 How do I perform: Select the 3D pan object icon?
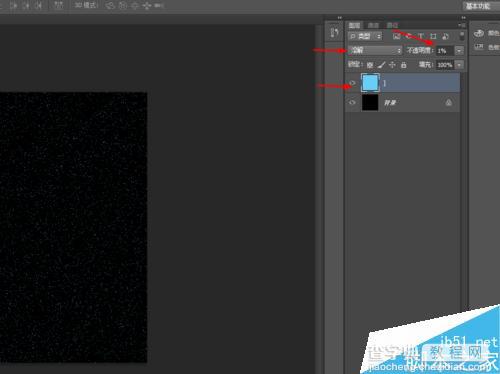(x=135, y=6)
